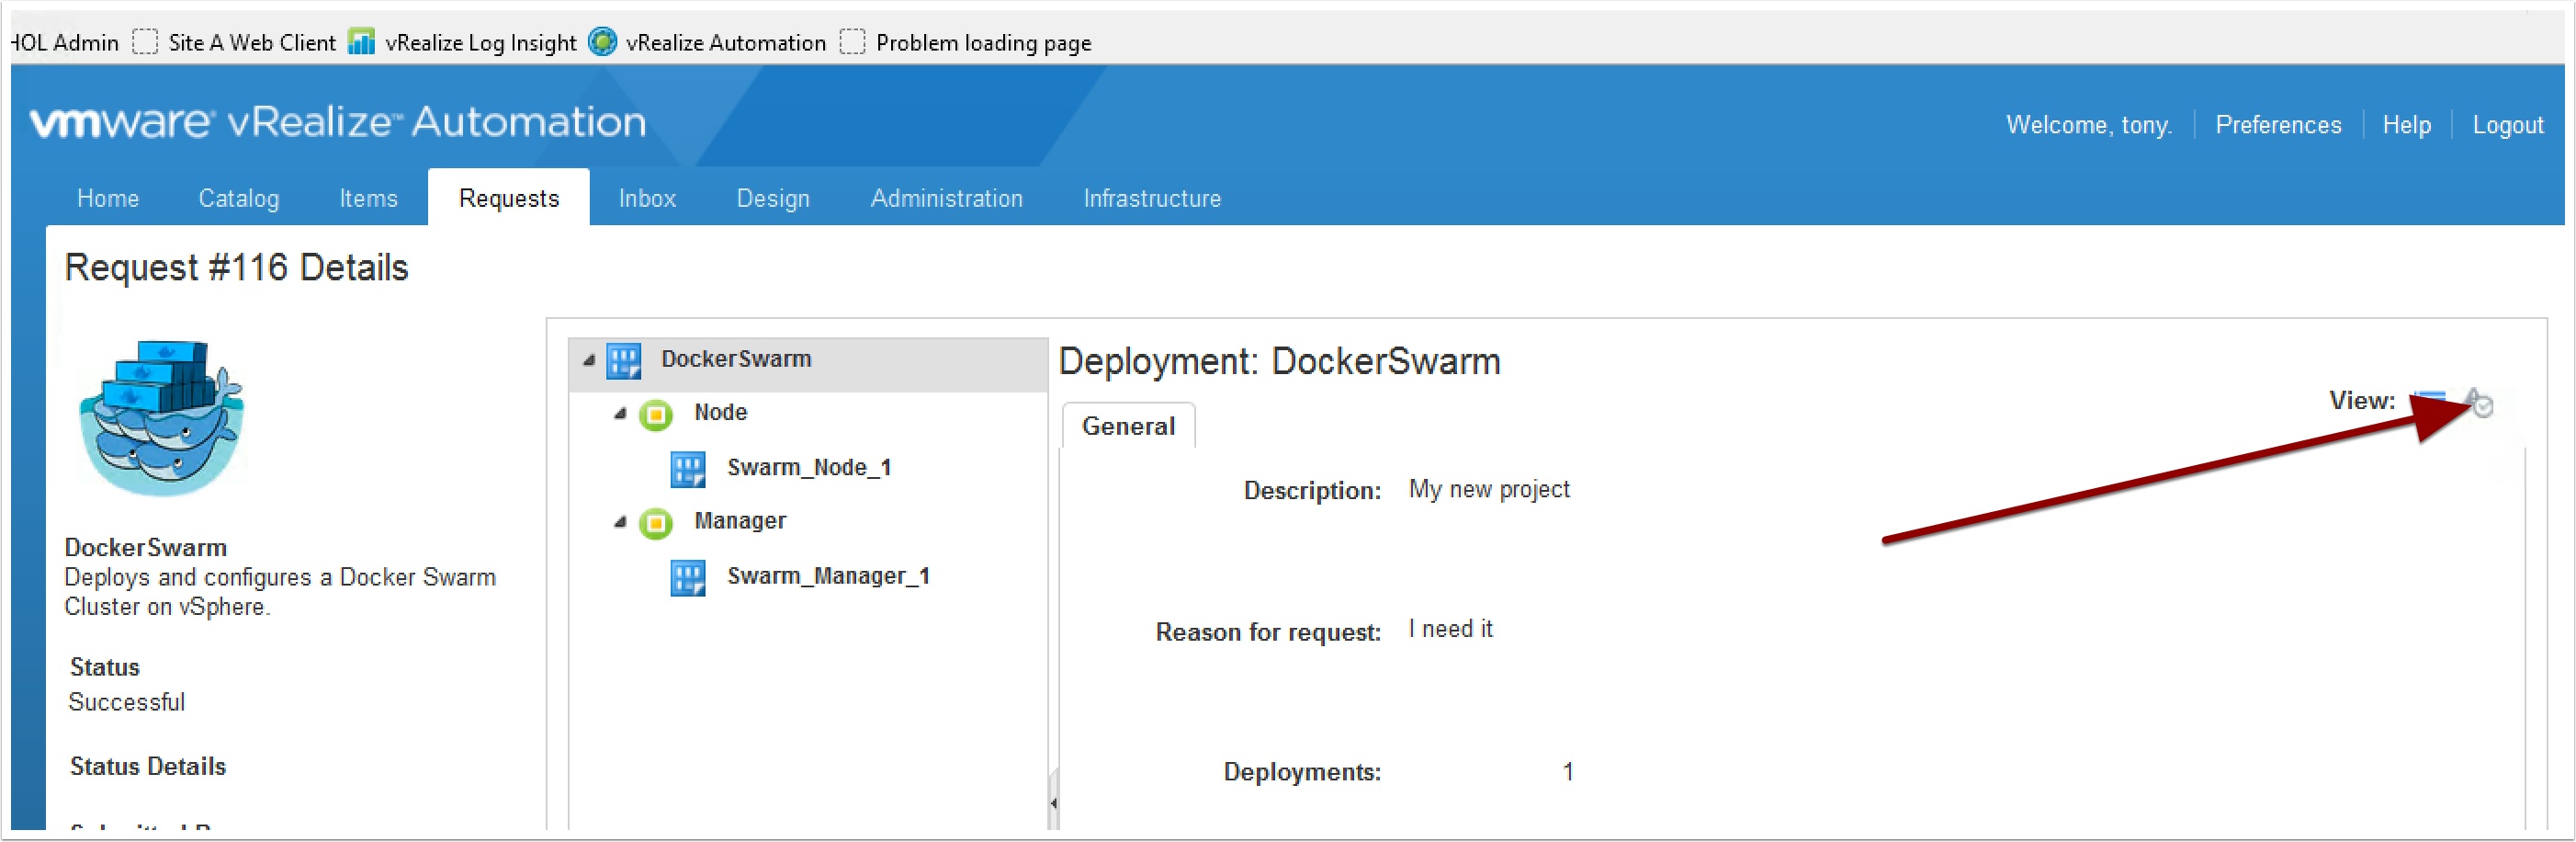
Task: Select Manager in the deployment tree
Action: pyautogui.click(x=740, y=521)
